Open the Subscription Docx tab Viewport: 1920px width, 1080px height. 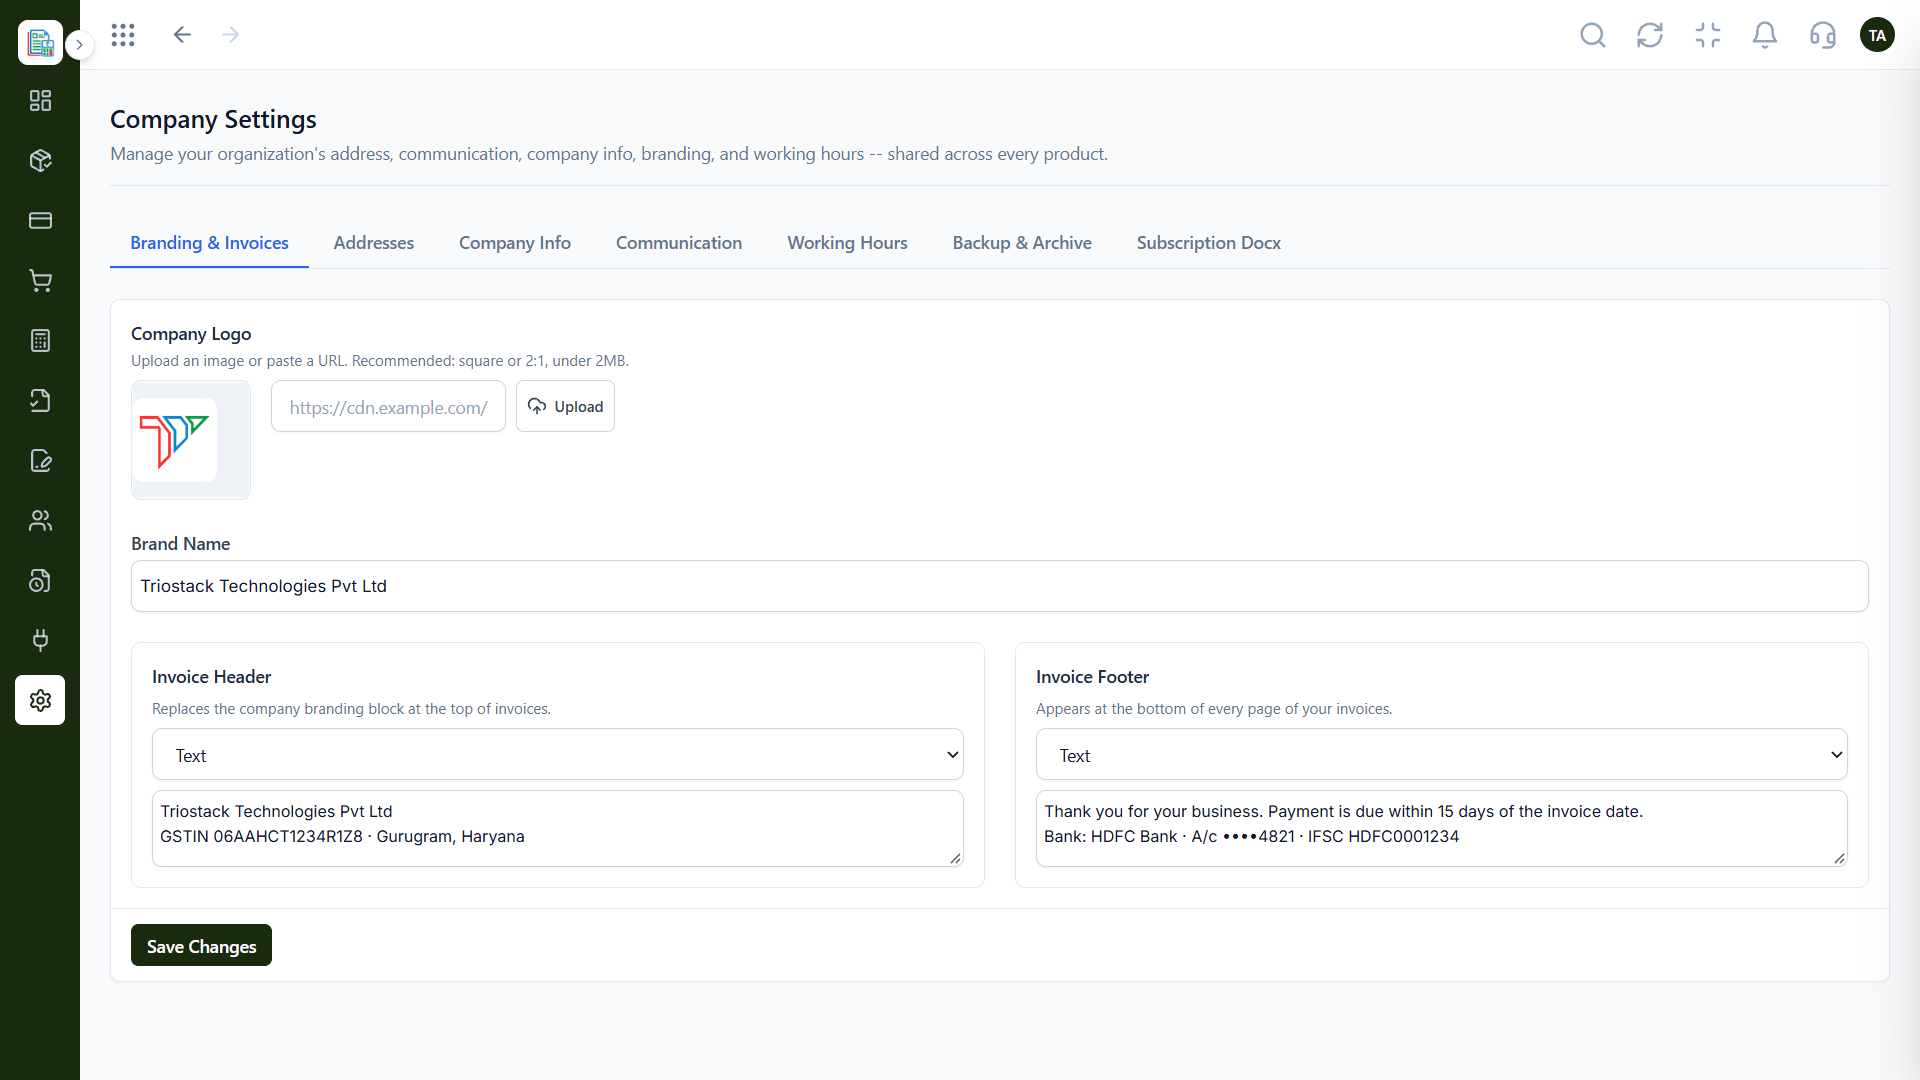point(1208,243)
